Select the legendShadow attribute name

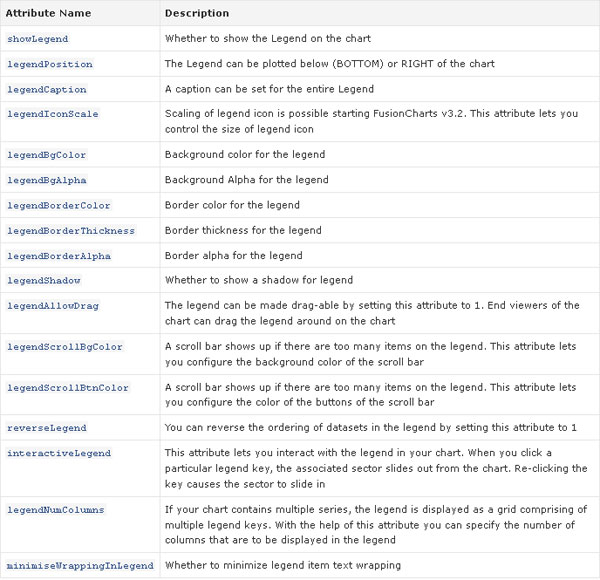pos(44,280)
